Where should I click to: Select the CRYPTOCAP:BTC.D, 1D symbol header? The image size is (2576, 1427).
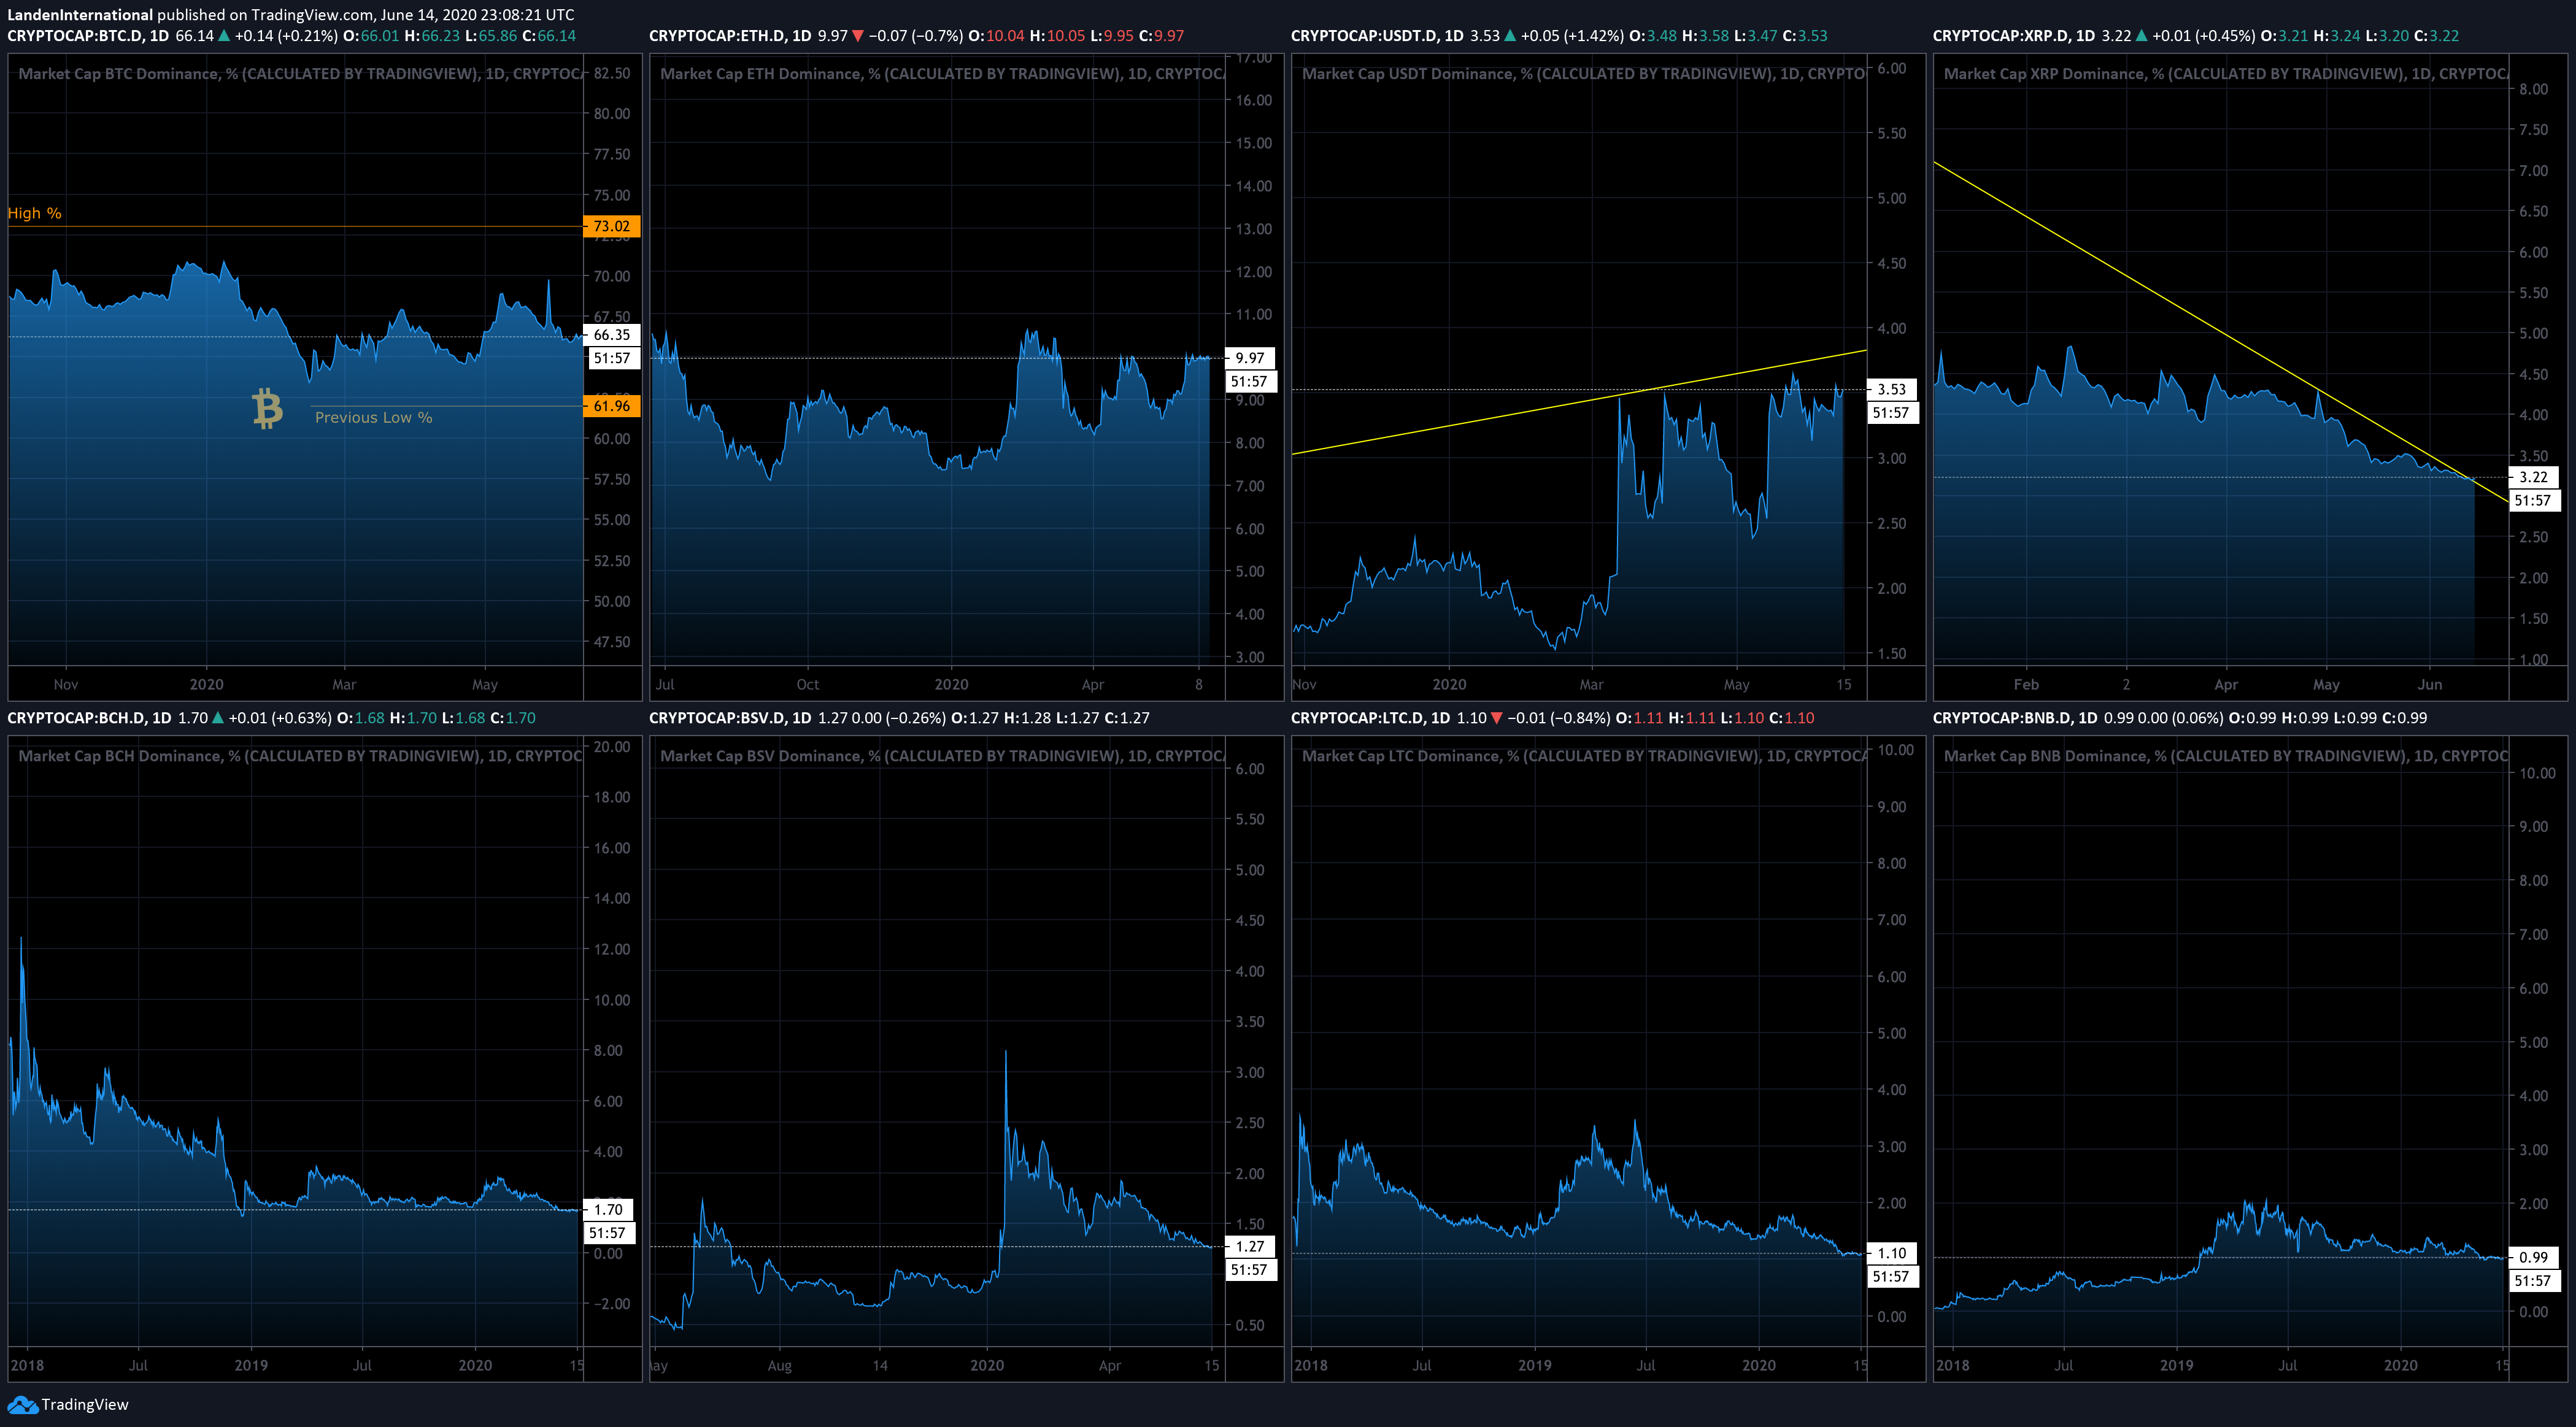pyautogui.click(x=88, y=36)
